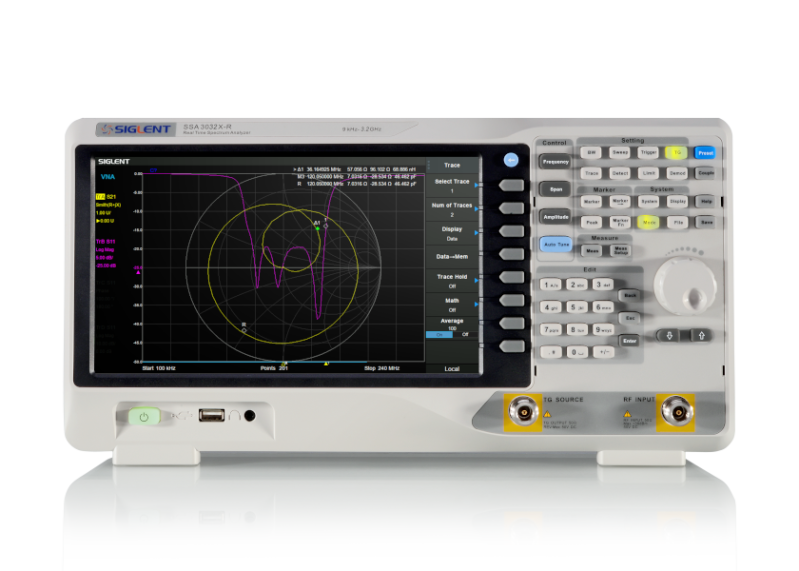Click the decimal point key
The width and height of the screenshot is (799, 571).
click(551, 352)
